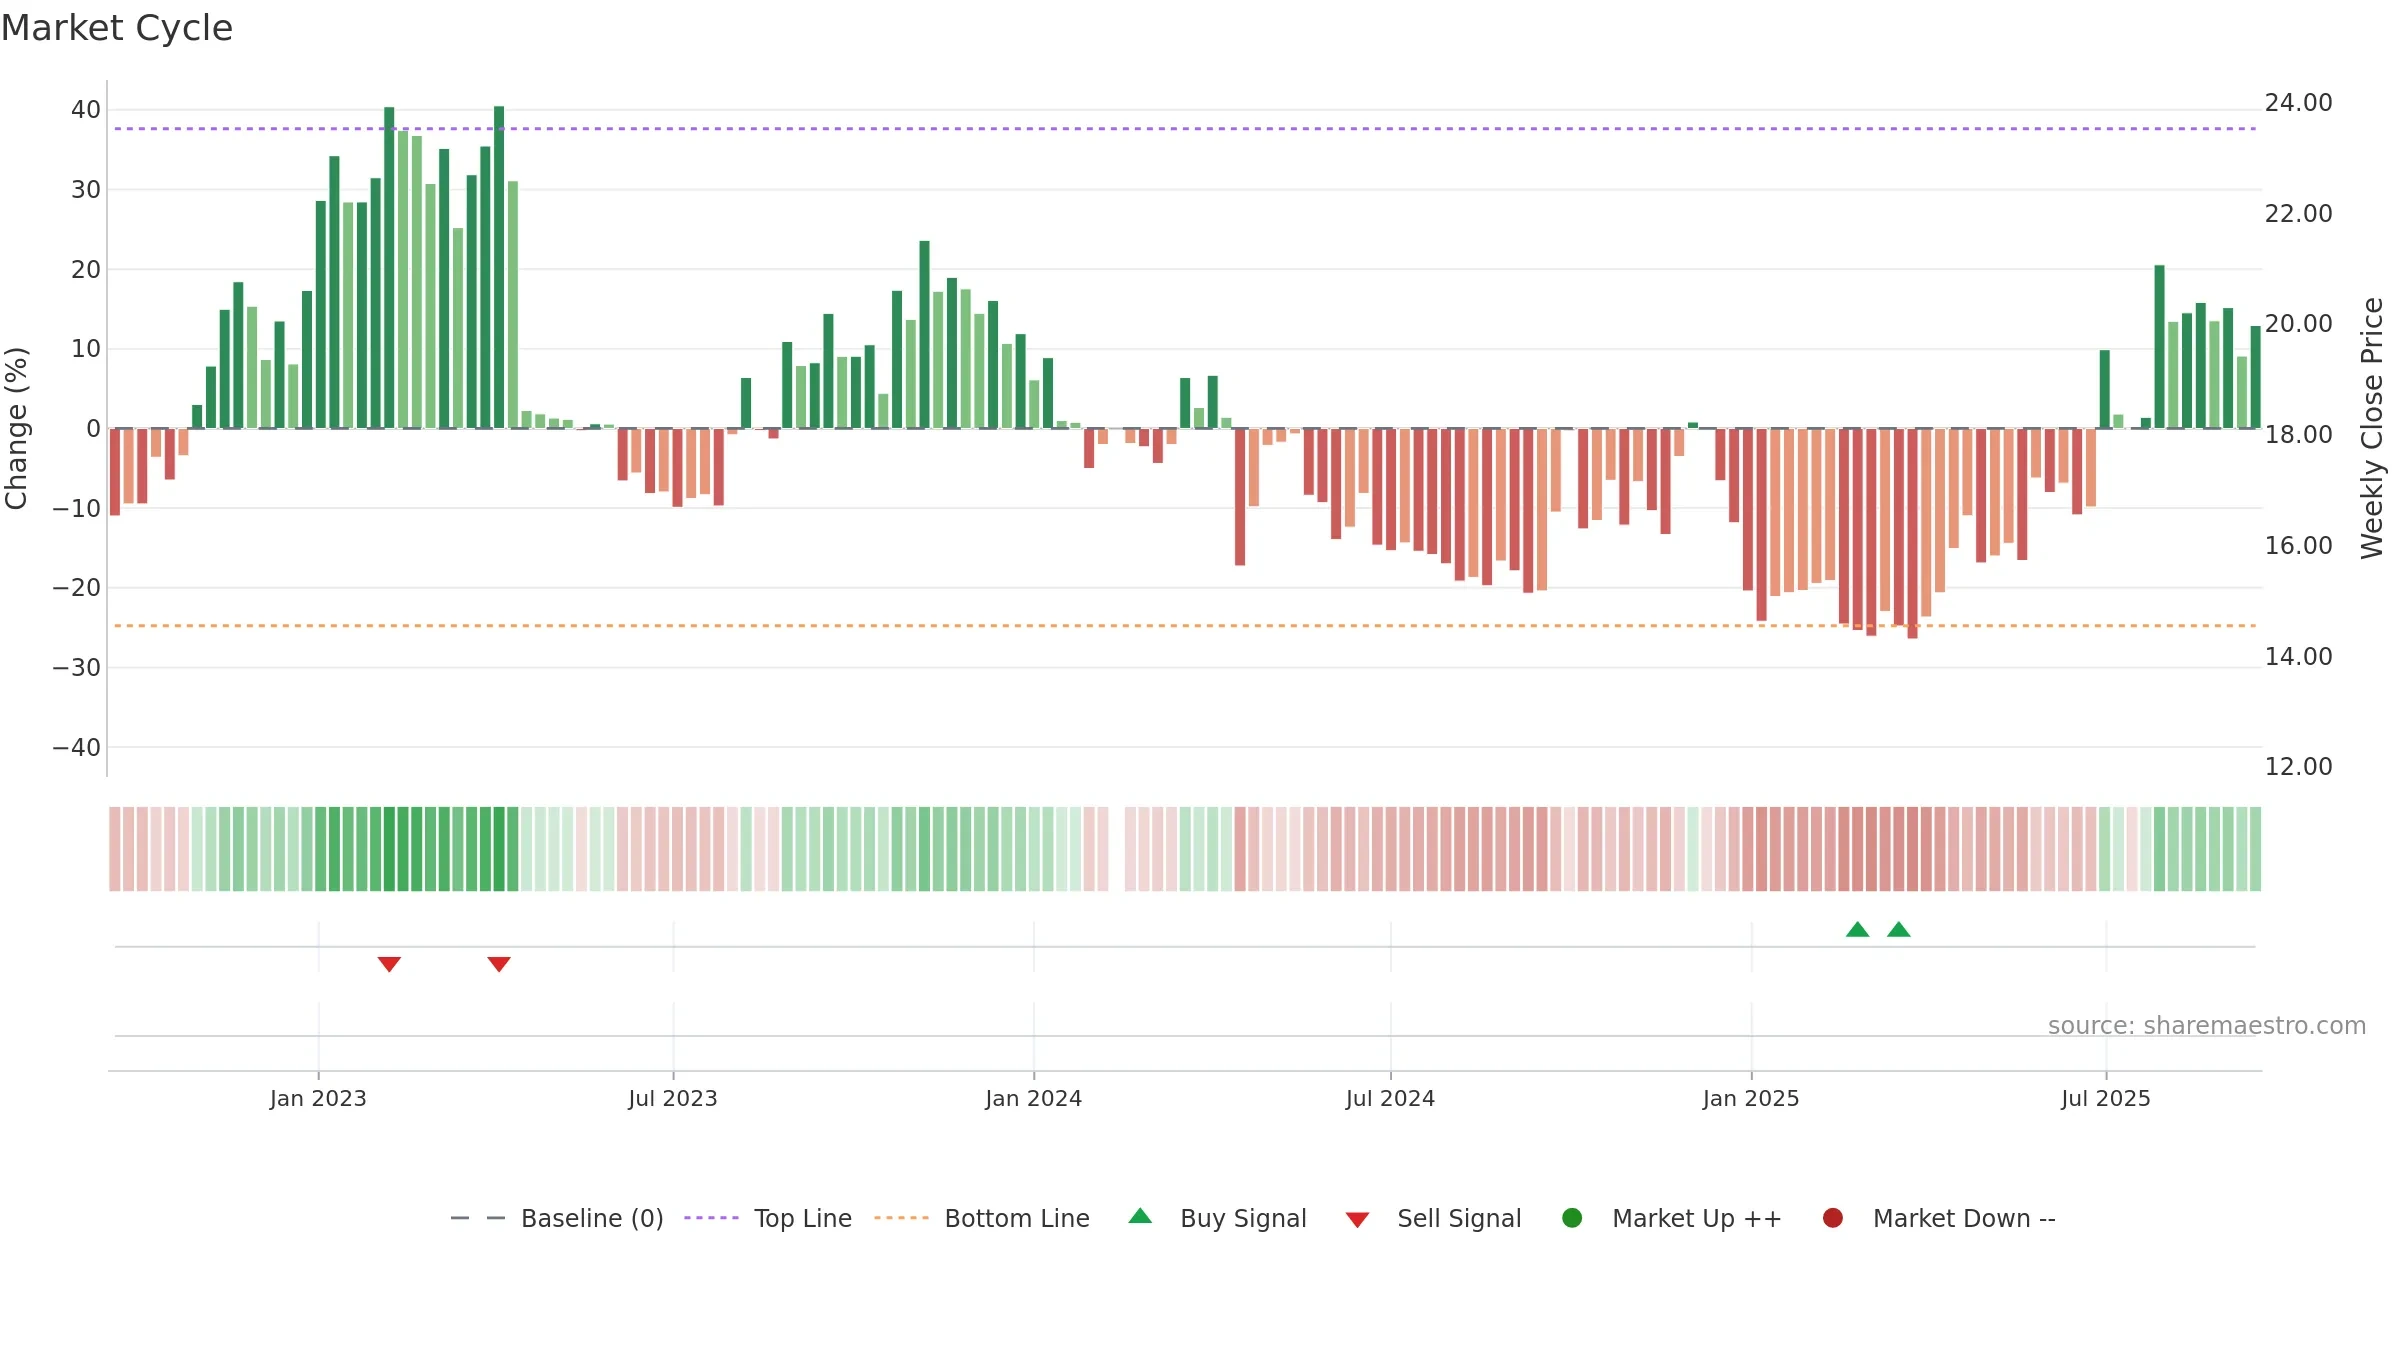Screen dimensions: 2400x1350
Task: Click the first buy signal triangle in early 2025
Action: click(x=1857, y=929)
